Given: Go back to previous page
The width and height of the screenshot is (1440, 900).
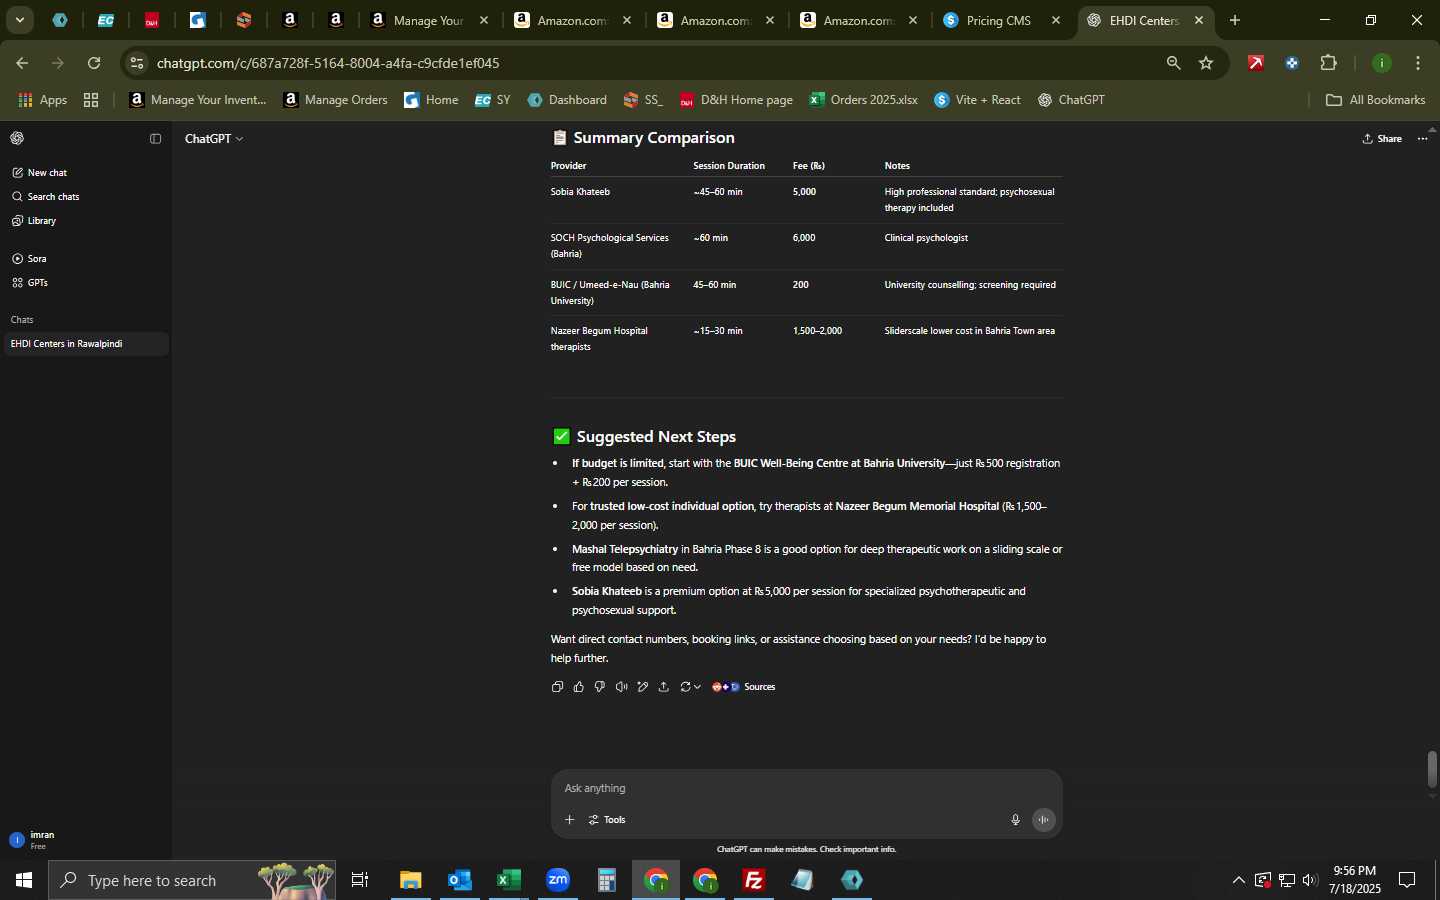Looking at the screenshot, I should pyautogui.click(x=22, y=63).
